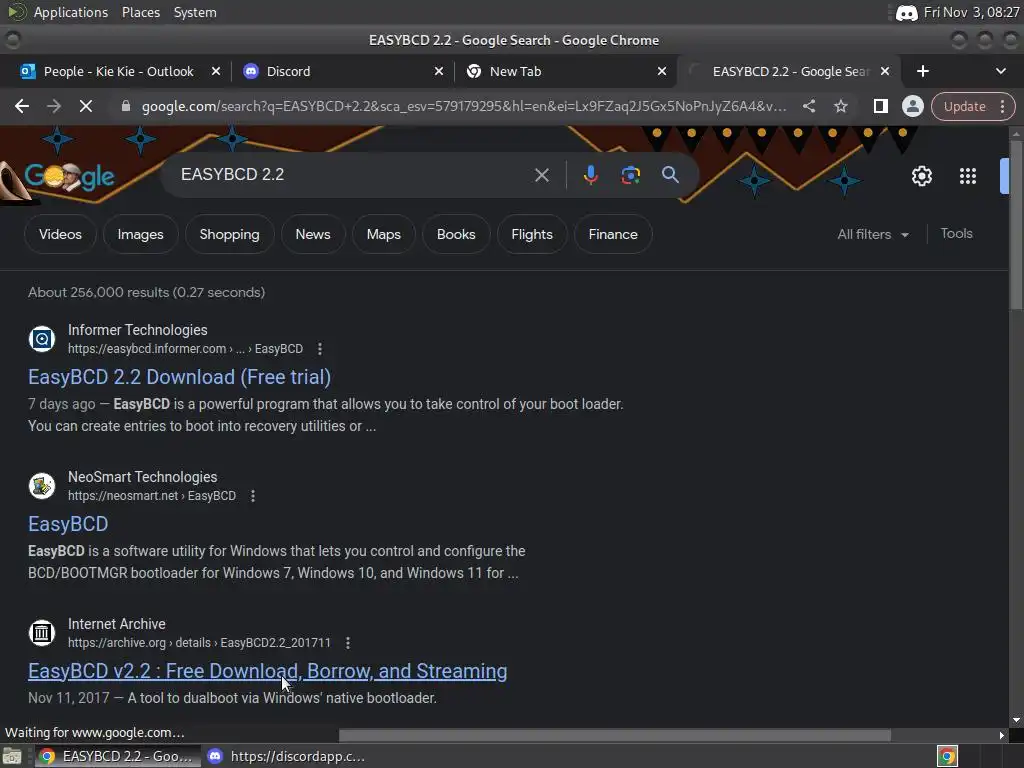Open the Google apps grid
The image size is (1024, 768).
tap(967, 176)
